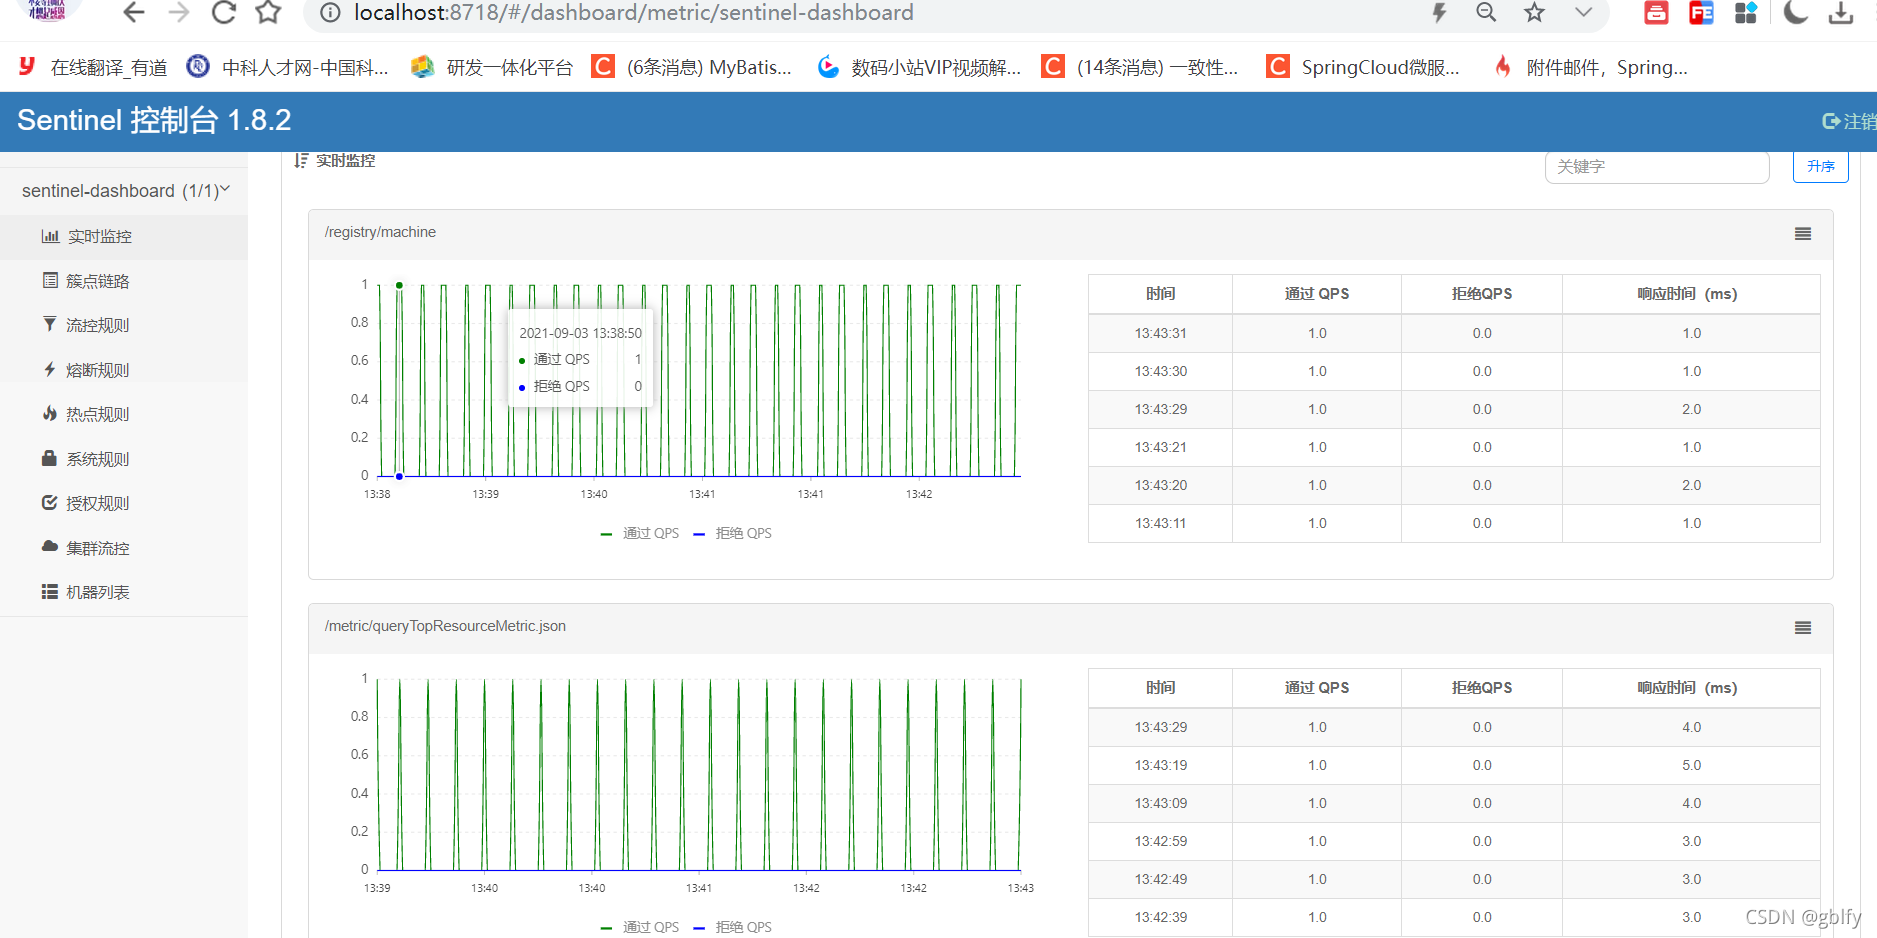Click the site info icon in address bar

(x=330, y=13)
